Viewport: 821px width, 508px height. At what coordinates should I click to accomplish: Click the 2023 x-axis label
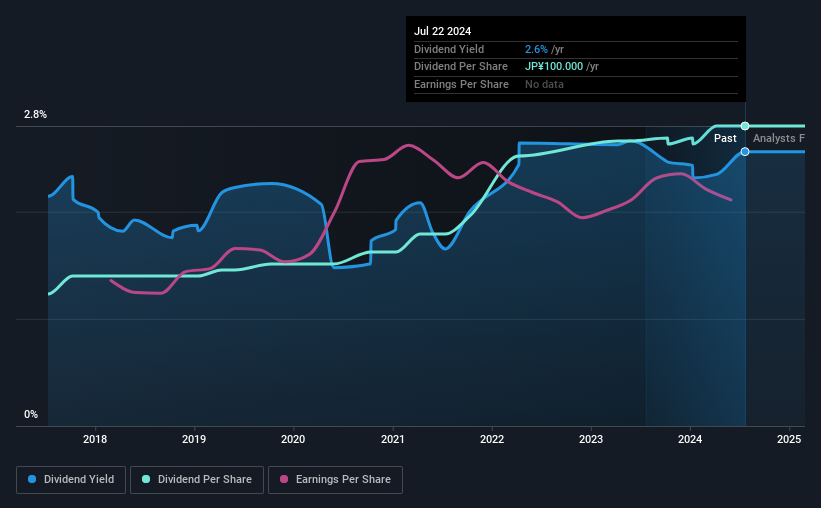coord(591,439)
